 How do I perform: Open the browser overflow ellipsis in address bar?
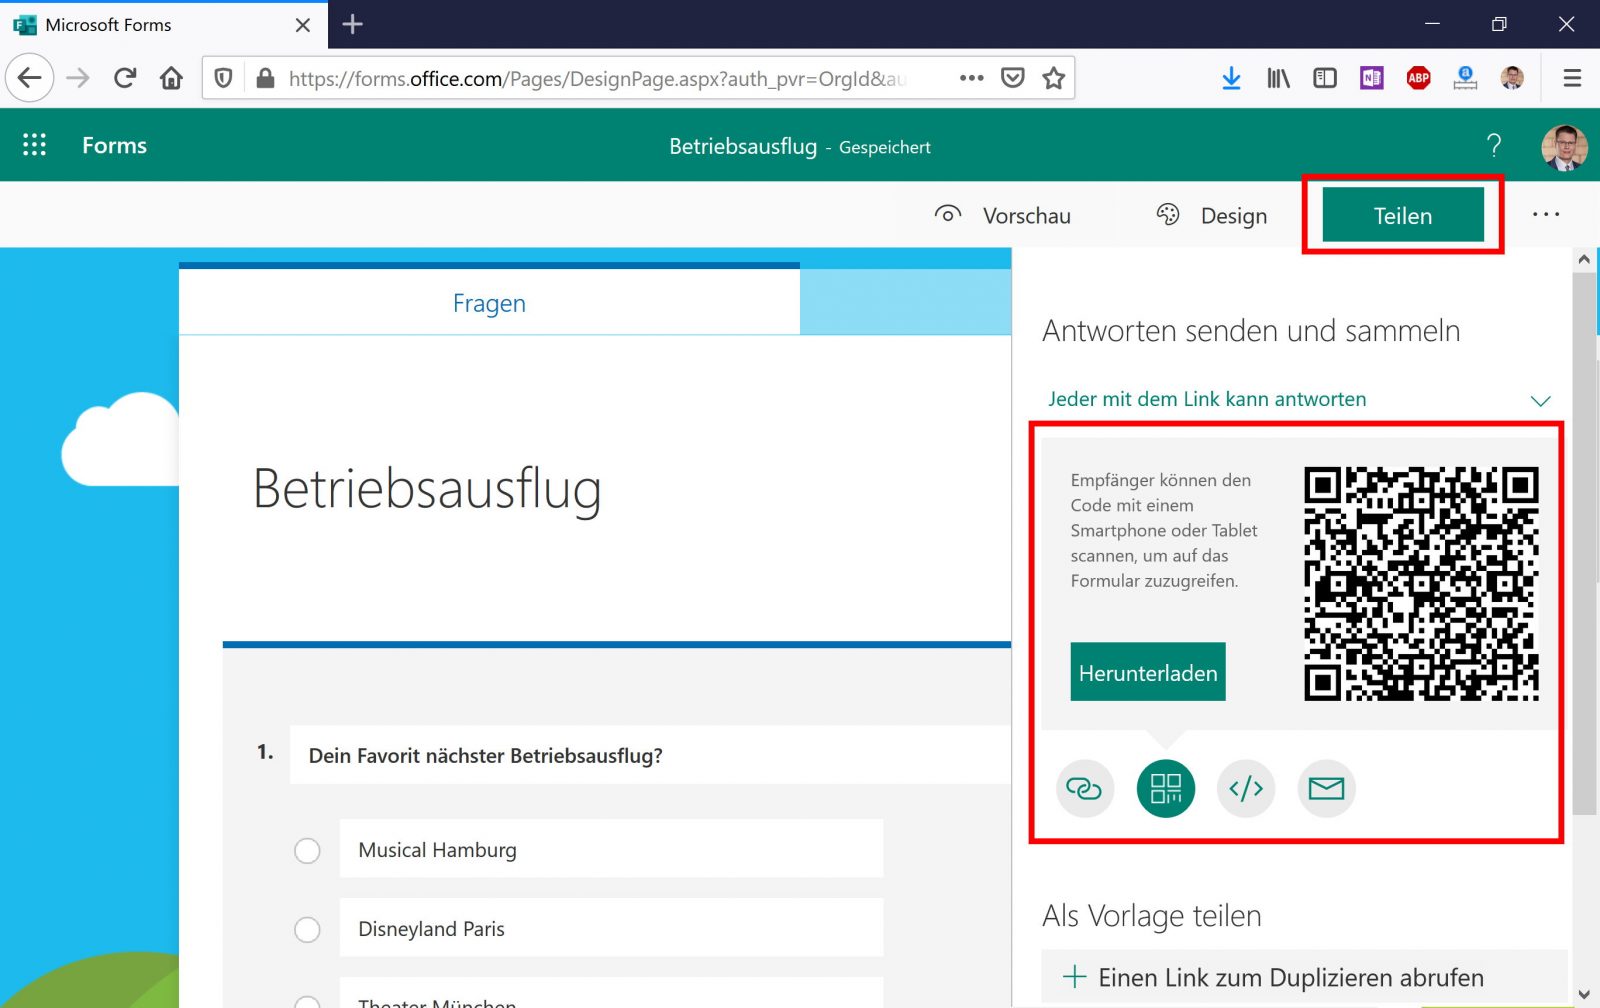(x=970, y=77)
